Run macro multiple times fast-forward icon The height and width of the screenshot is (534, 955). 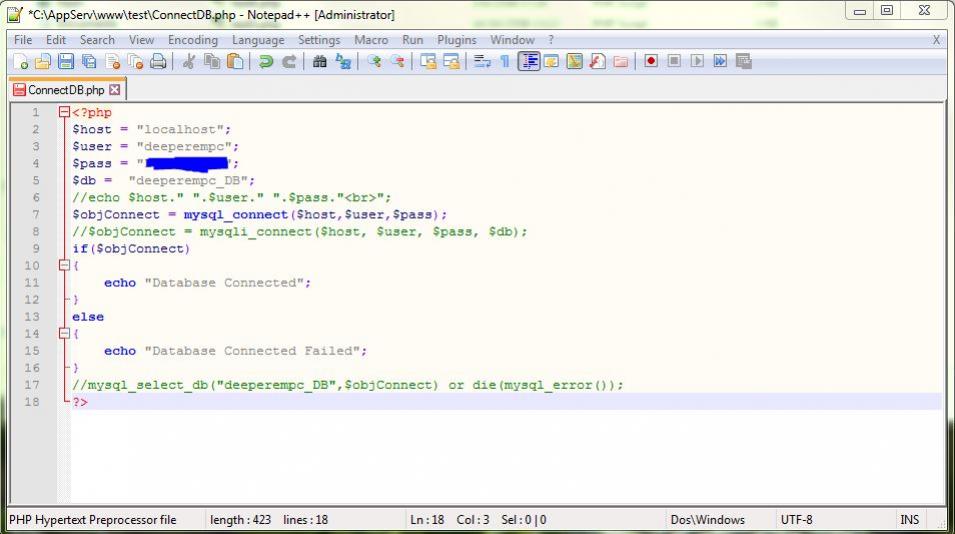tap(721, 61)
